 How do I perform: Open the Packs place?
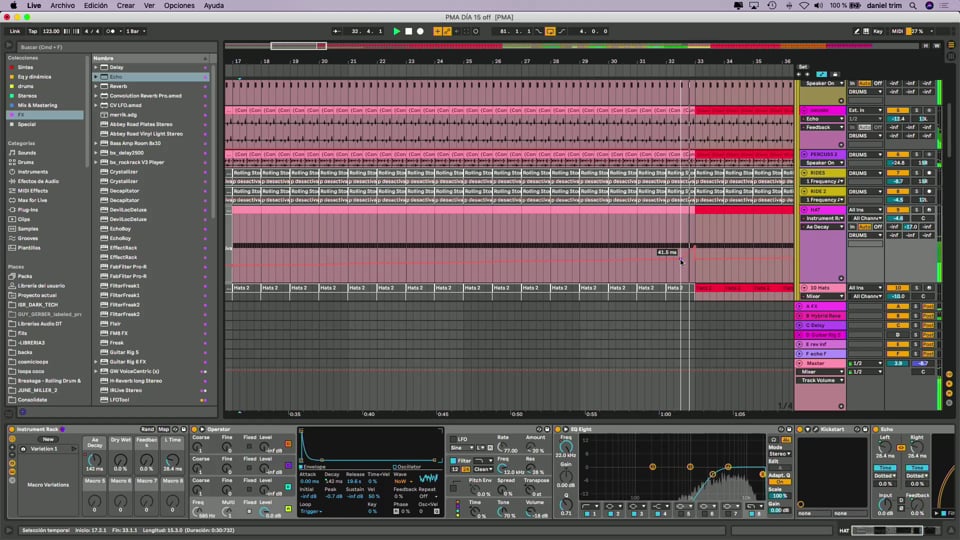point(24,276)
